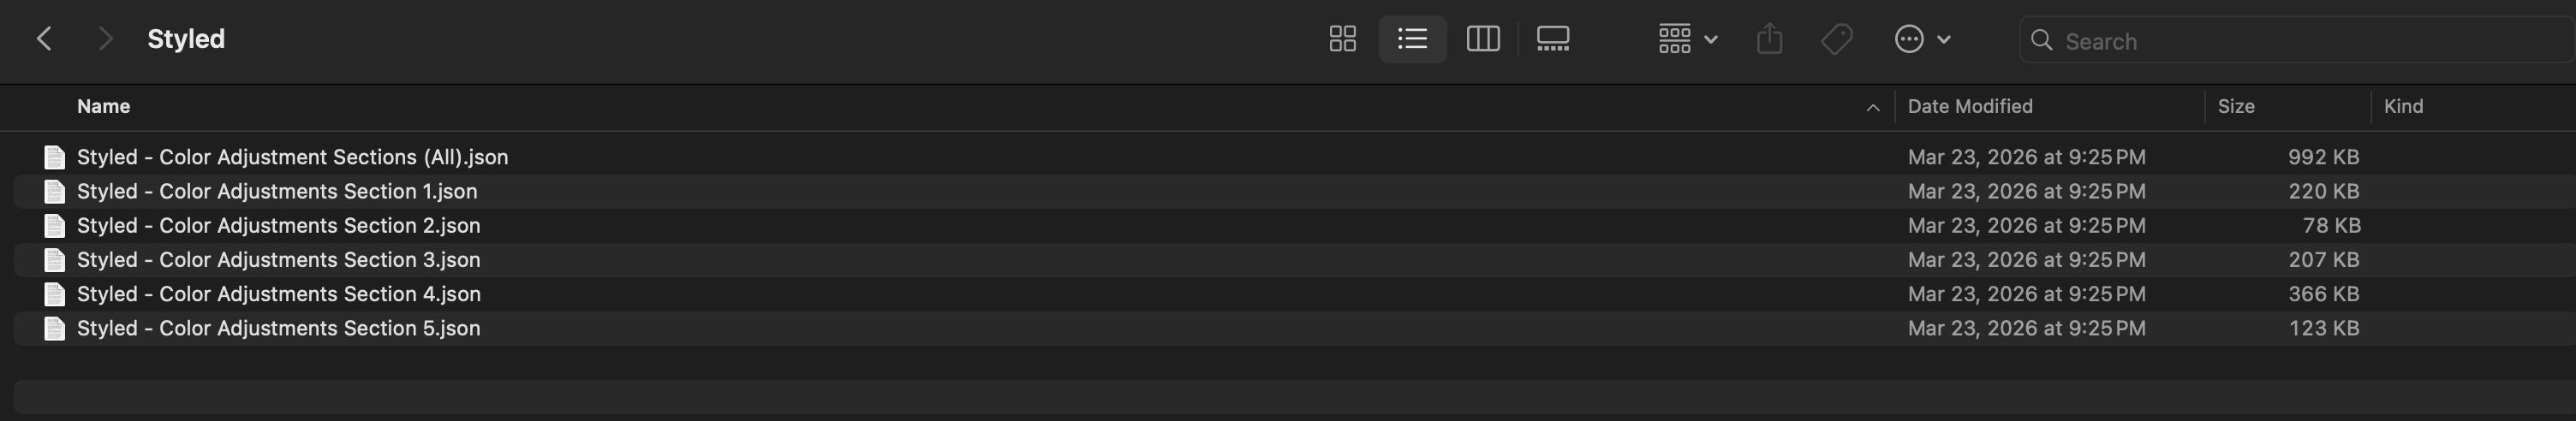Click the Section 3.json file icon
The height and width of the screenshot is (421, 2576).
pyautogui.click(x=55, y=260)
